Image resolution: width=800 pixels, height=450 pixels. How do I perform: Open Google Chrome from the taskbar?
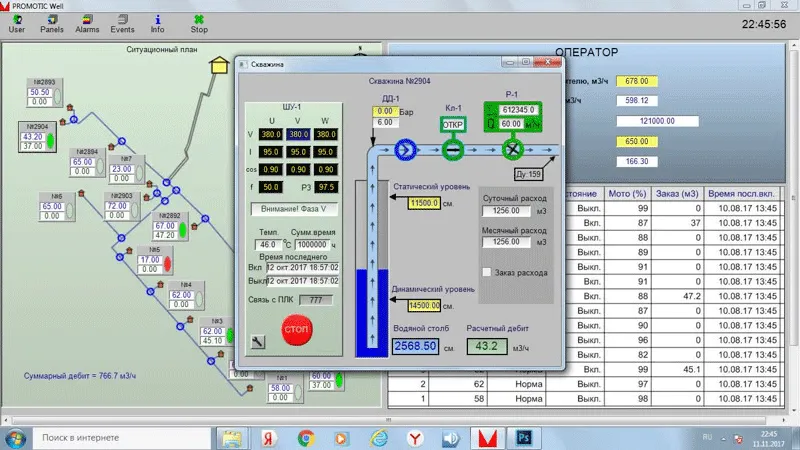(x=306, y=438)
